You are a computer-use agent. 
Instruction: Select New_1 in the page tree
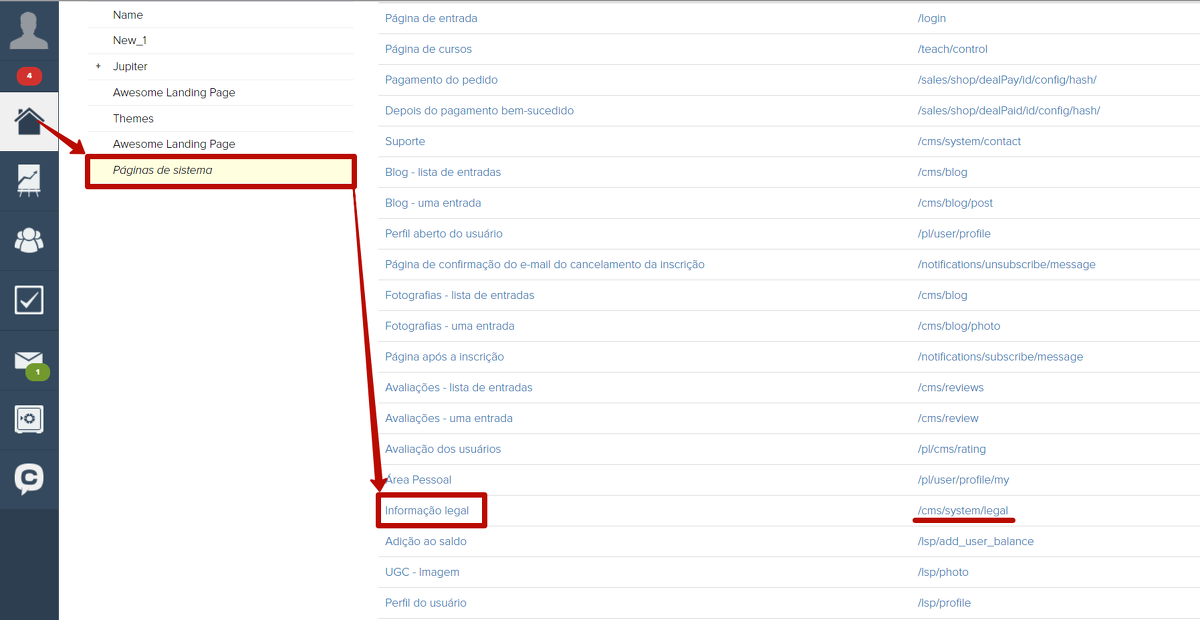click(x=130, y=40)
